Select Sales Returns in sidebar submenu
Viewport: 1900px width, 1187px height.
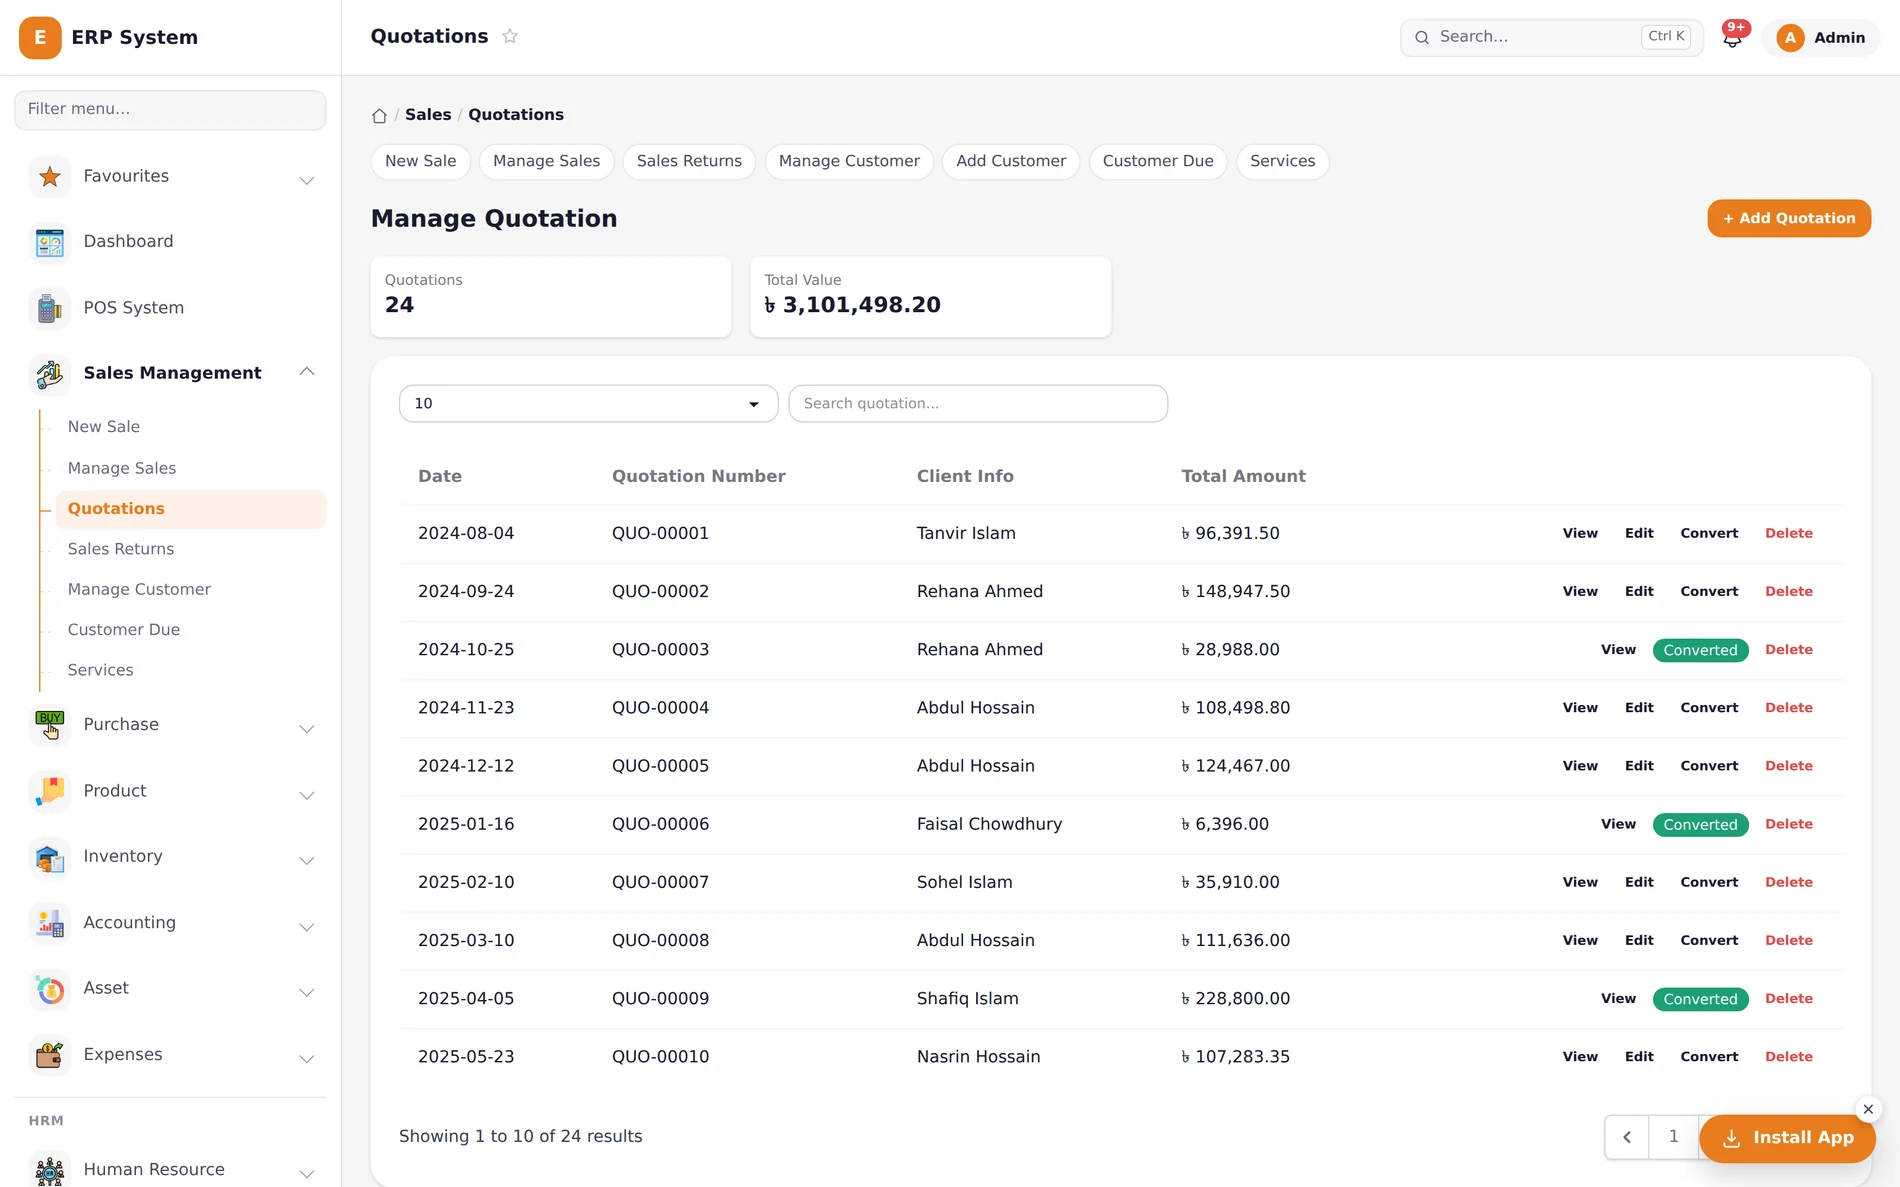tap(121, 549)
